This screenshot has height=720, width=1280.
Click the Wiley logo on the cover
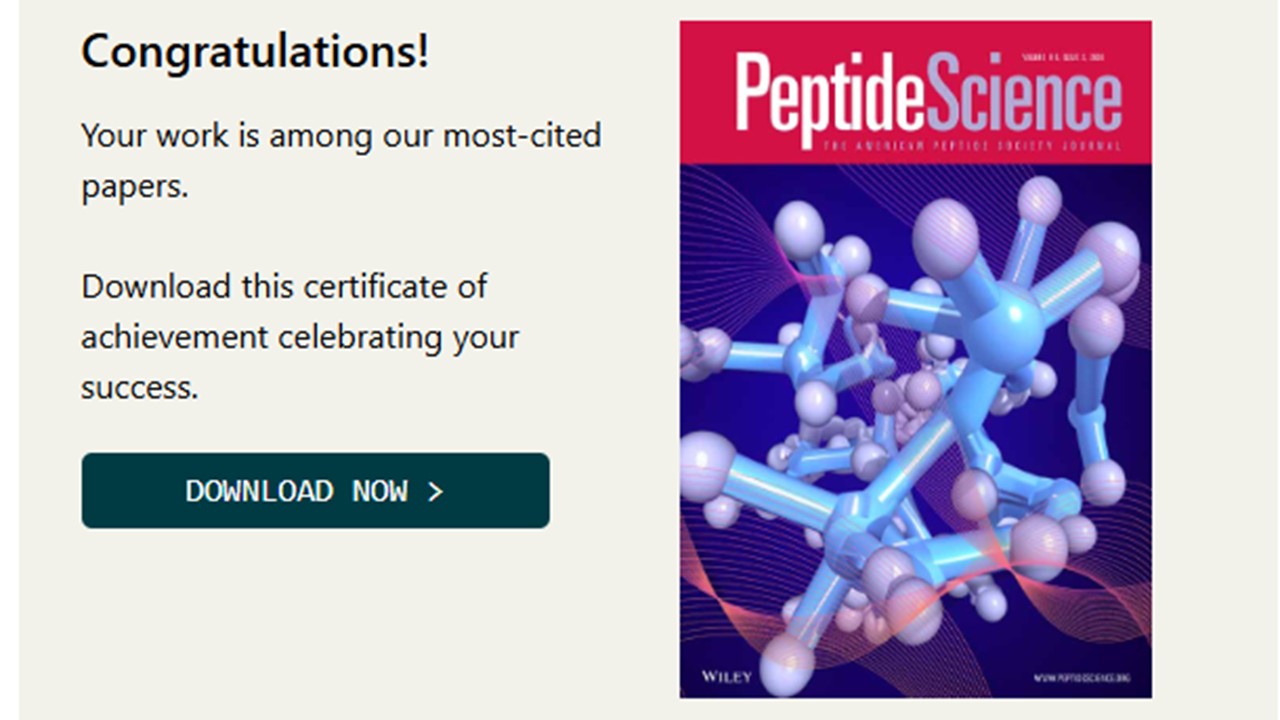(x=725, y=677)
